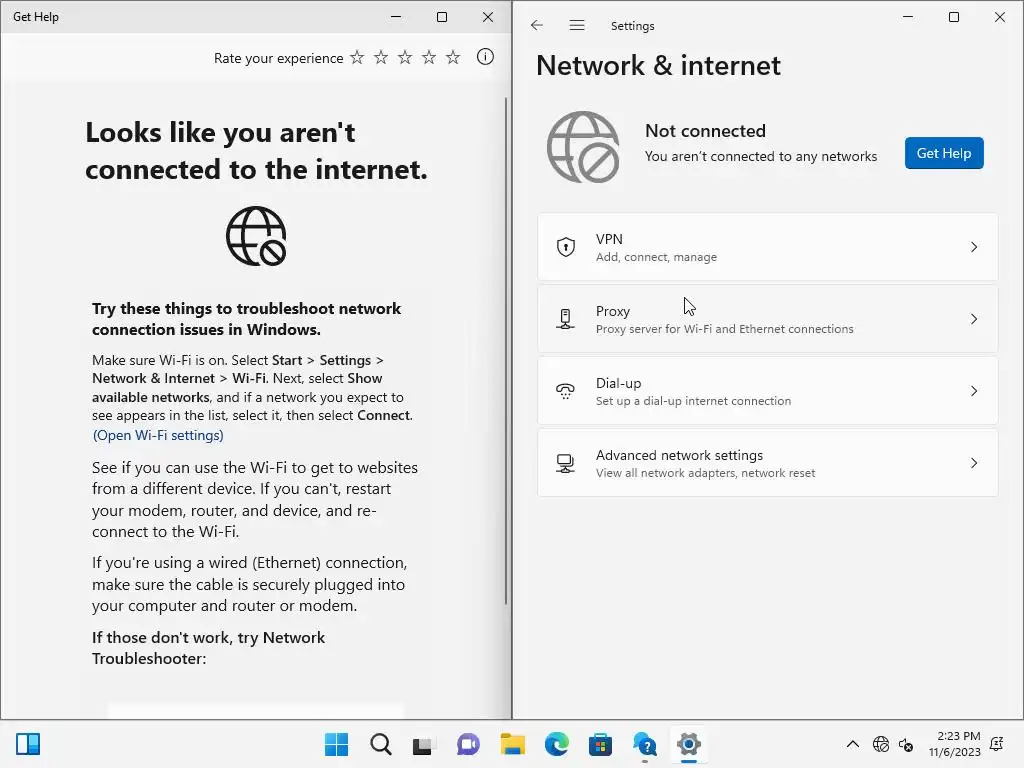Expand Dial-up via its chevron arrow
This screenshot has height=768, width=1024.
(x=974, y=391)
